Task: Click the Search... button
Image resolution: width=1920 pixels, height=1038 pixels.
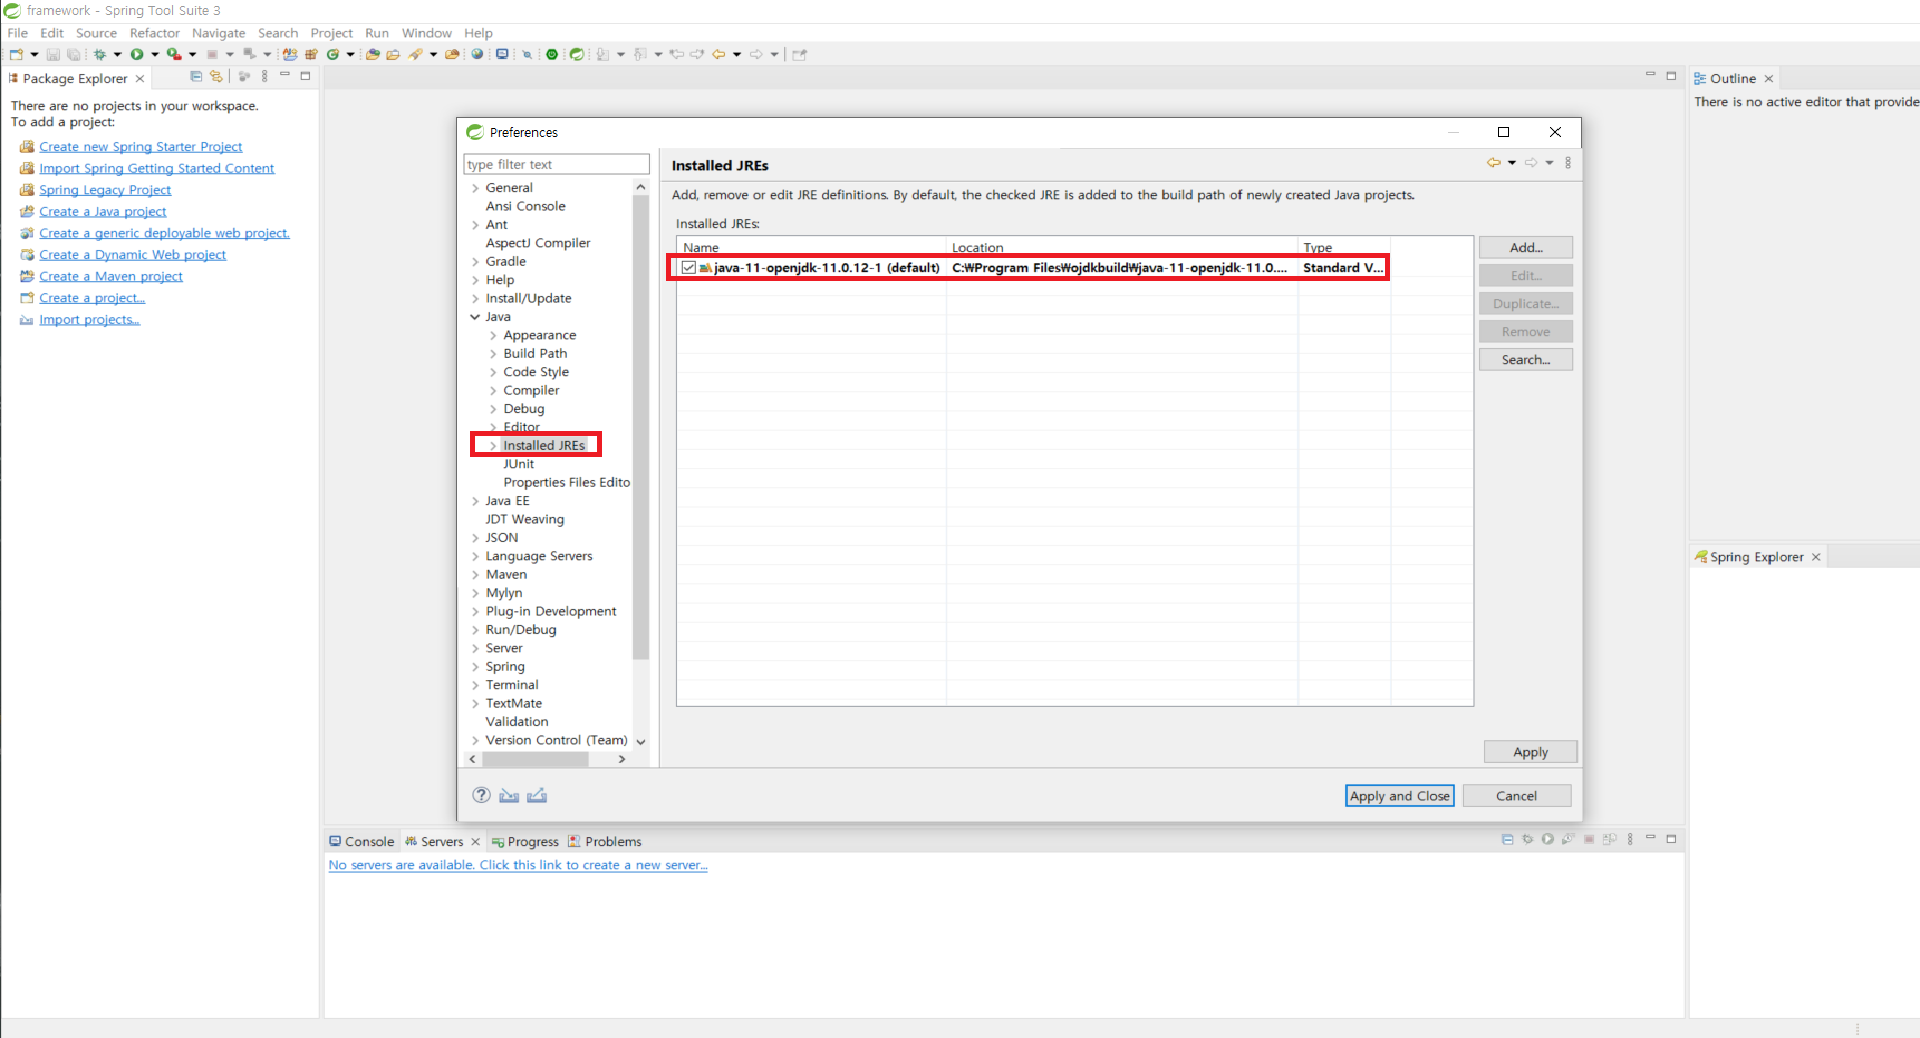Action: point(1526,359)
